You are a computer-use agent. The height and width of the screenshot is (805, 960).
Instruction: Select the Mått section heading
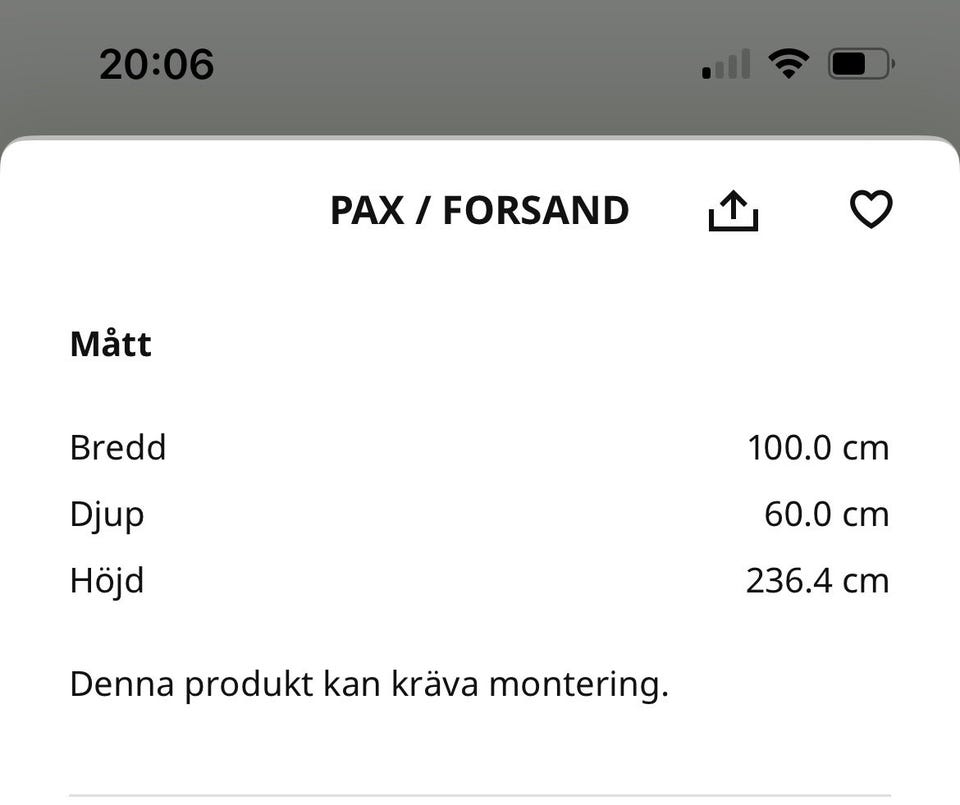111,345
